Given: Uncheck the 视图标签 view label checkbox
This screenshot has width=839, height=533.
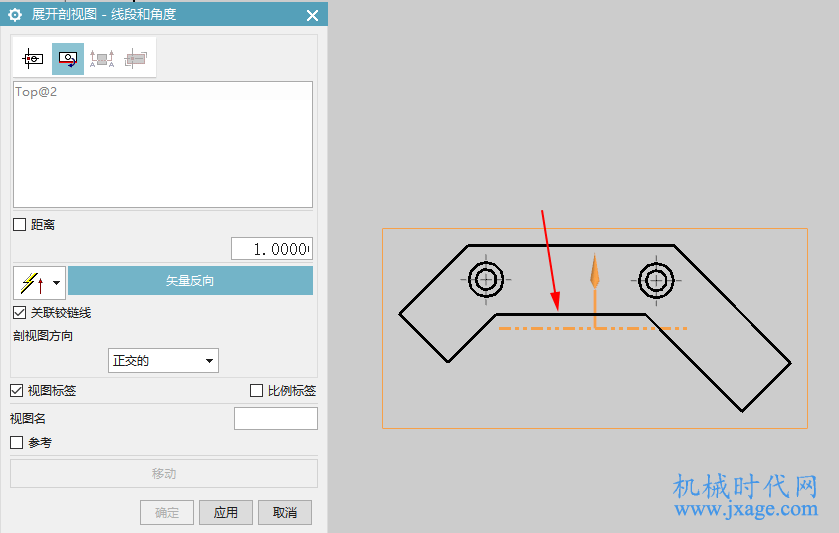Looking at the screenshot, I should [x=17, y=391].
